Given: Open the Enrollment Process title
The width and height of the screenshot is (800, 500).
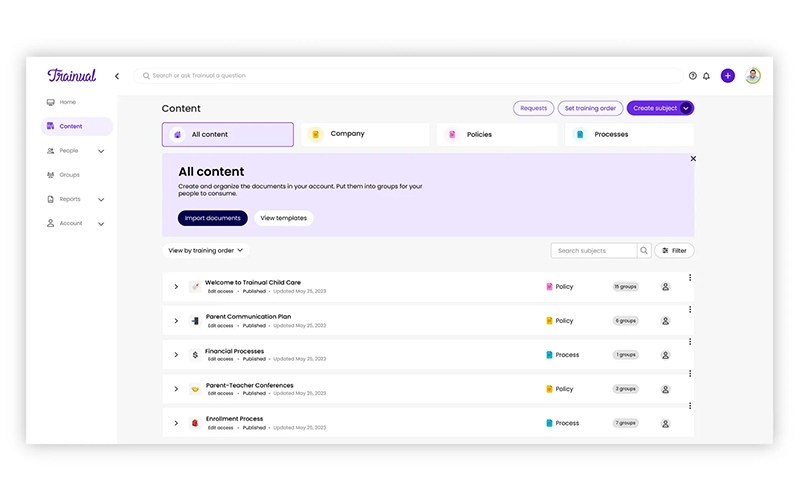Looking at the screenshot, I should pos(234,419).
